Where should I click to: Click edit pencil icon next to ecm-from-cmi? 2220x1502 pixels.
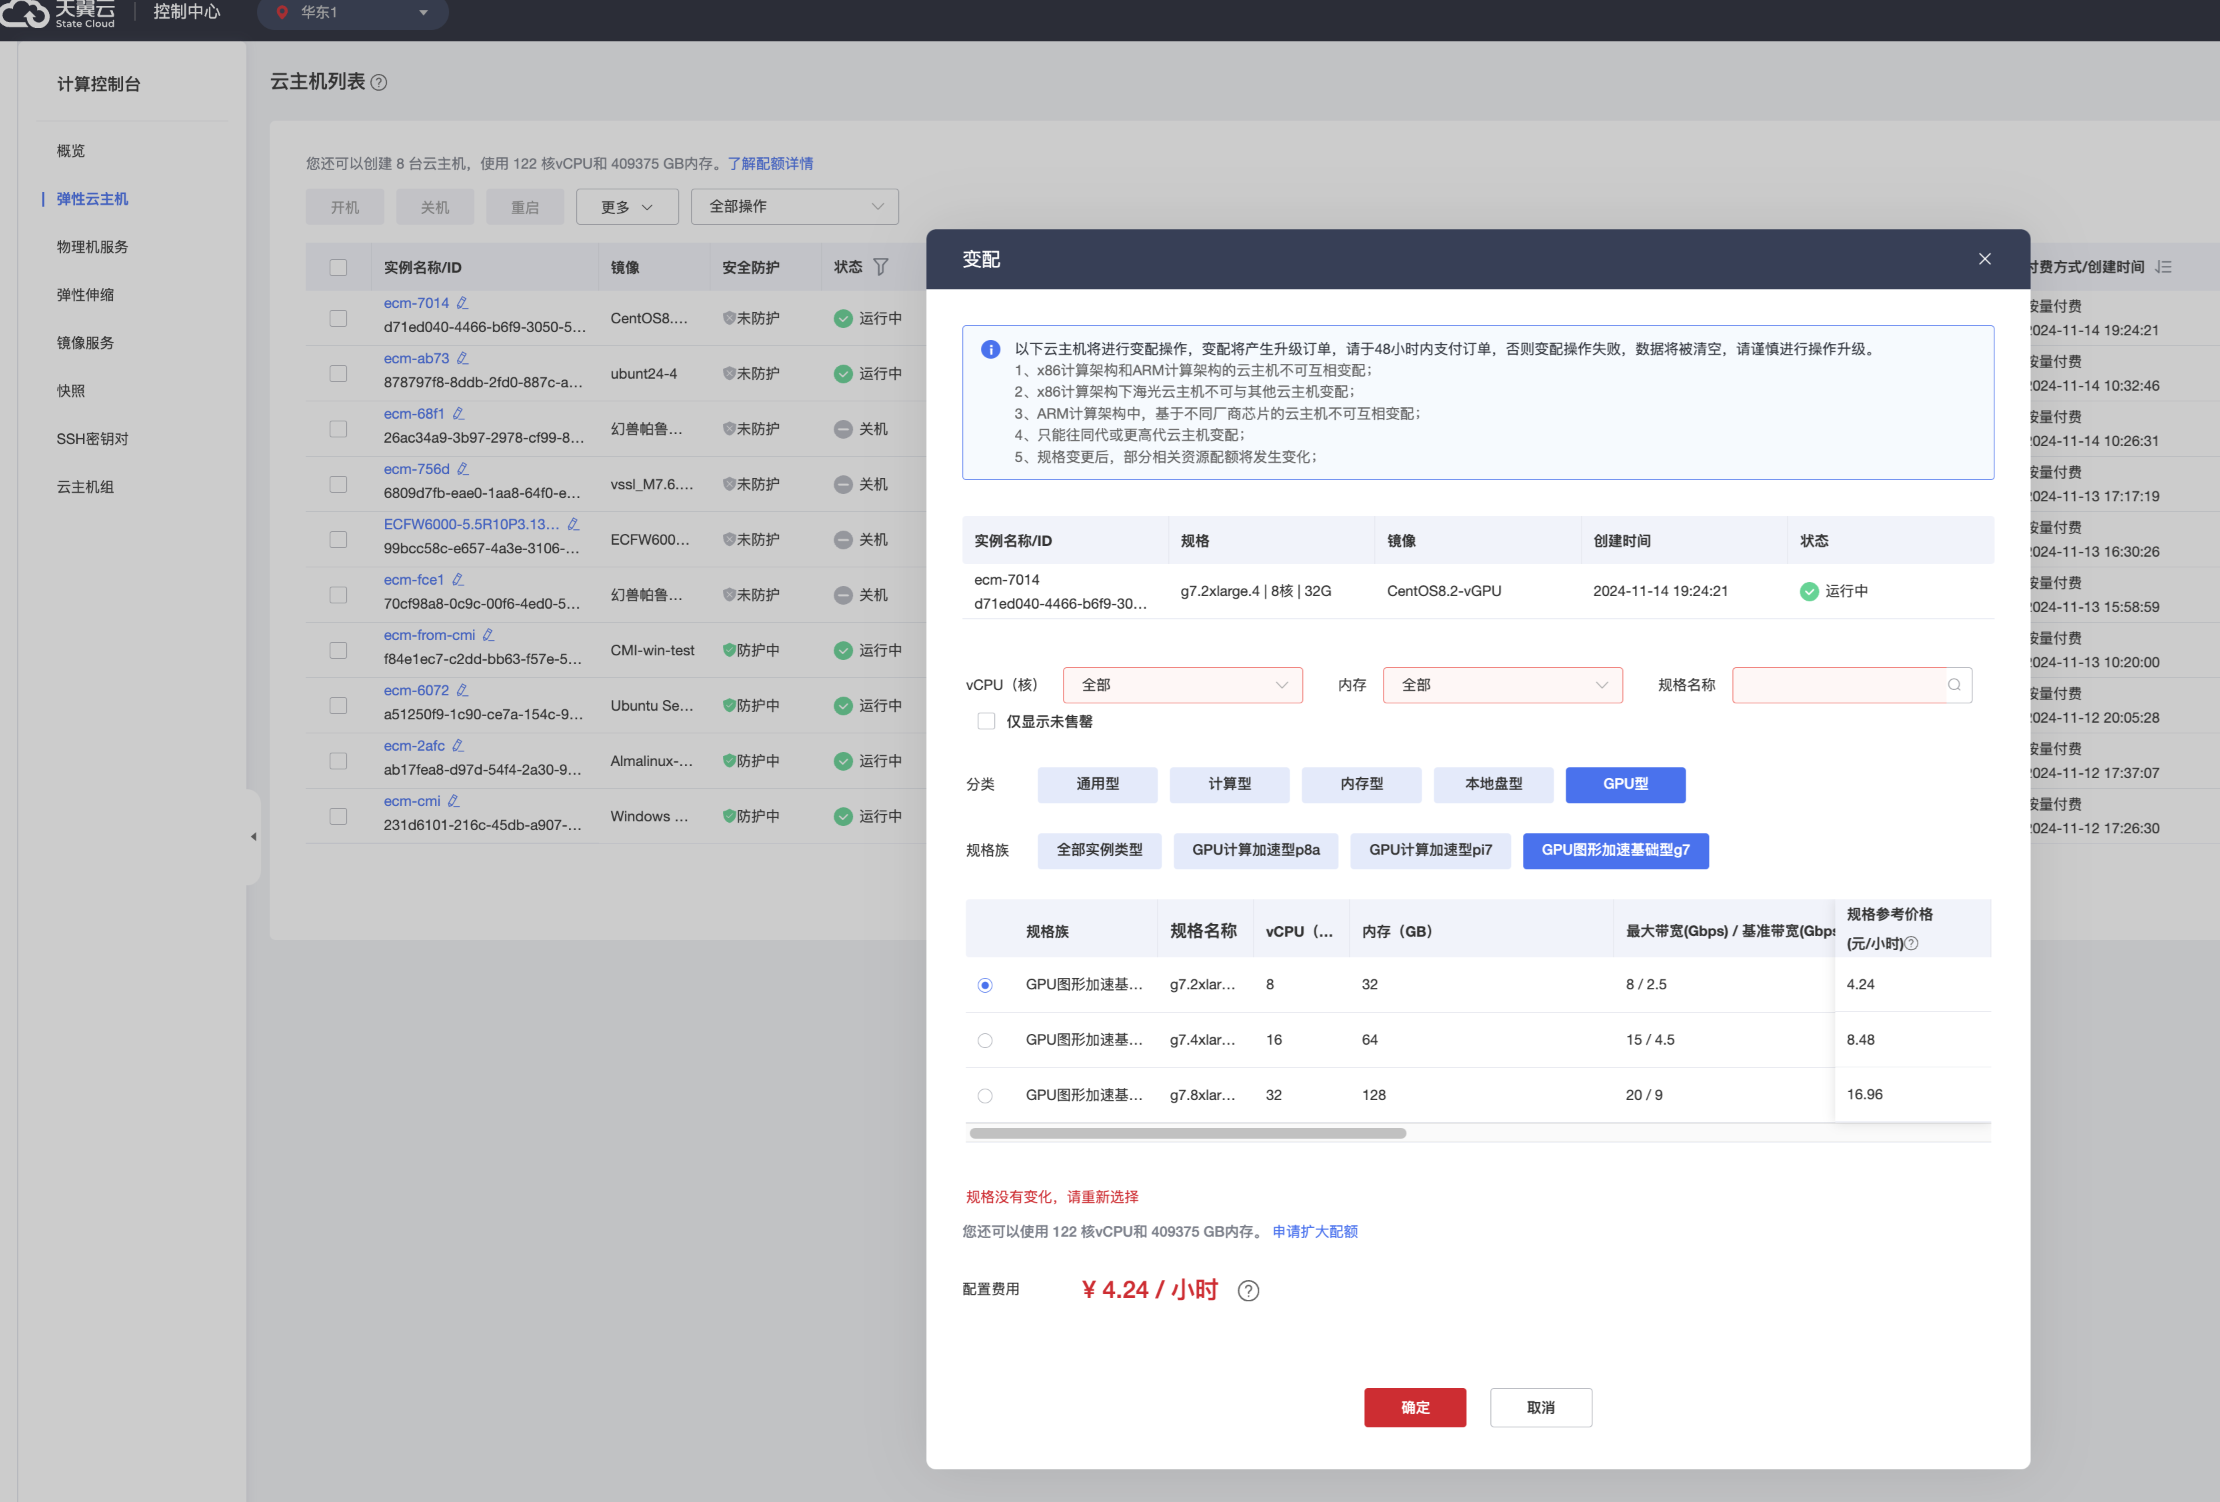tap(488, 635)
